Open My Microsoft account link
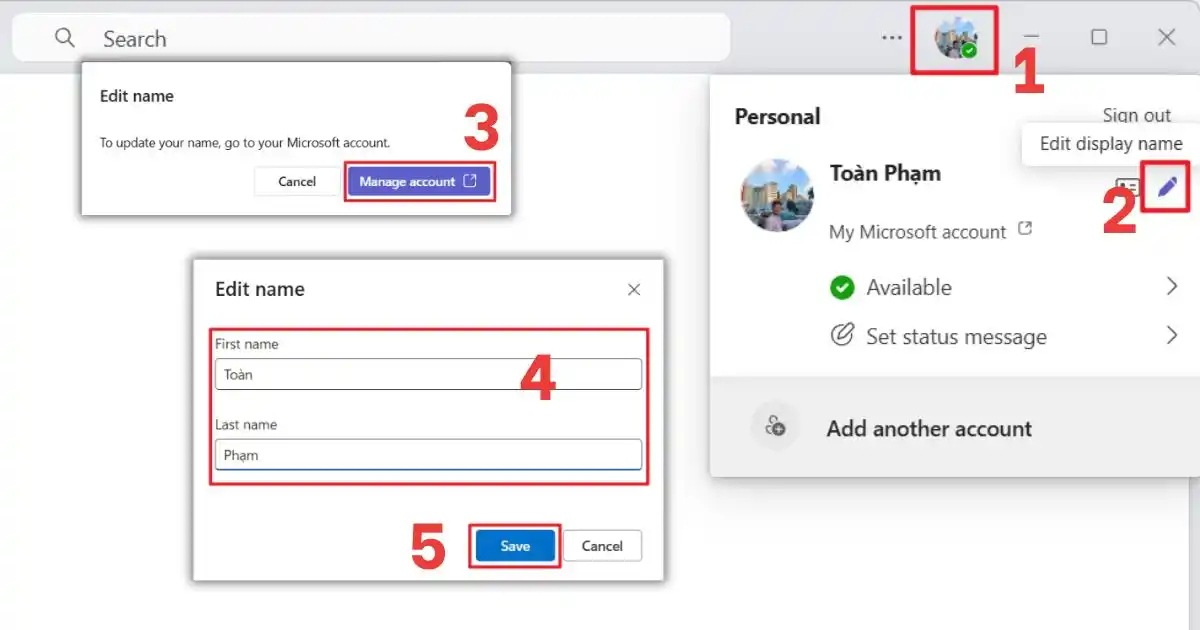The height and width of the screenshot is (630, 1200). click(x=917, y=232)
